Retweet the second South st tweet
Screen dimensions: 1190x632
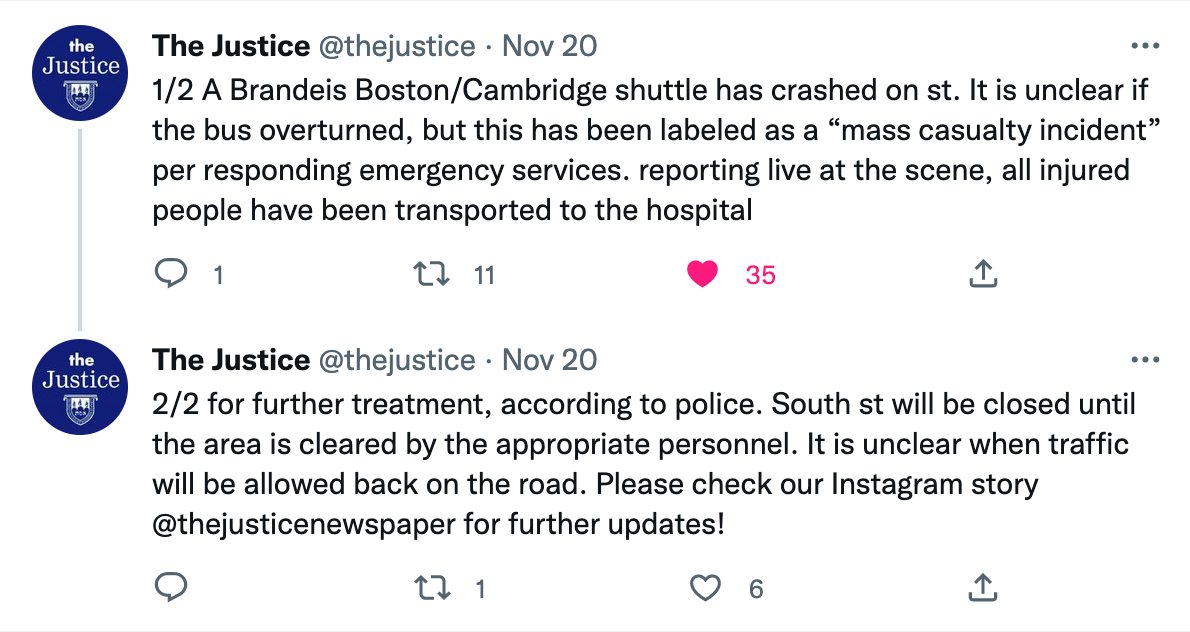(x=433, y=588)
